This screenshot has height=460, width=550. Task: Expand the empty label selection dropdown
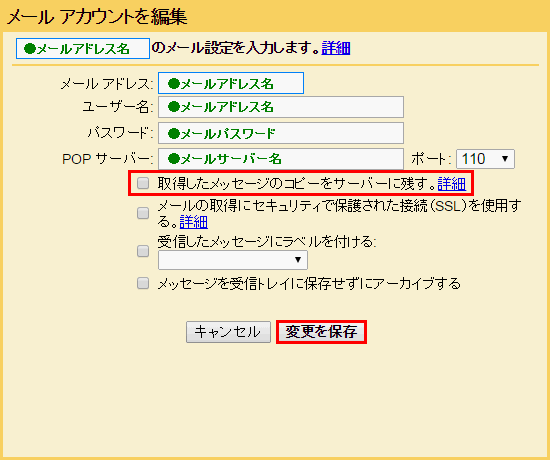tap(233, 260)
